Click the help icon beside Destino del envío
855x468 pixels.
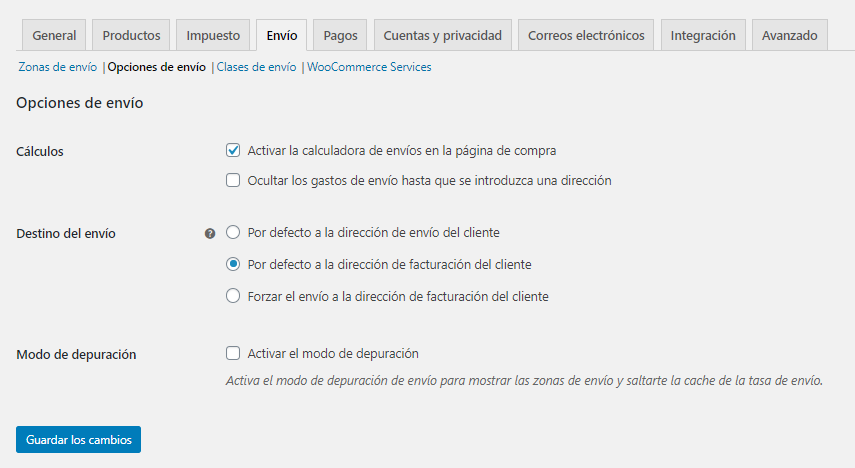(x=210, y=233)
